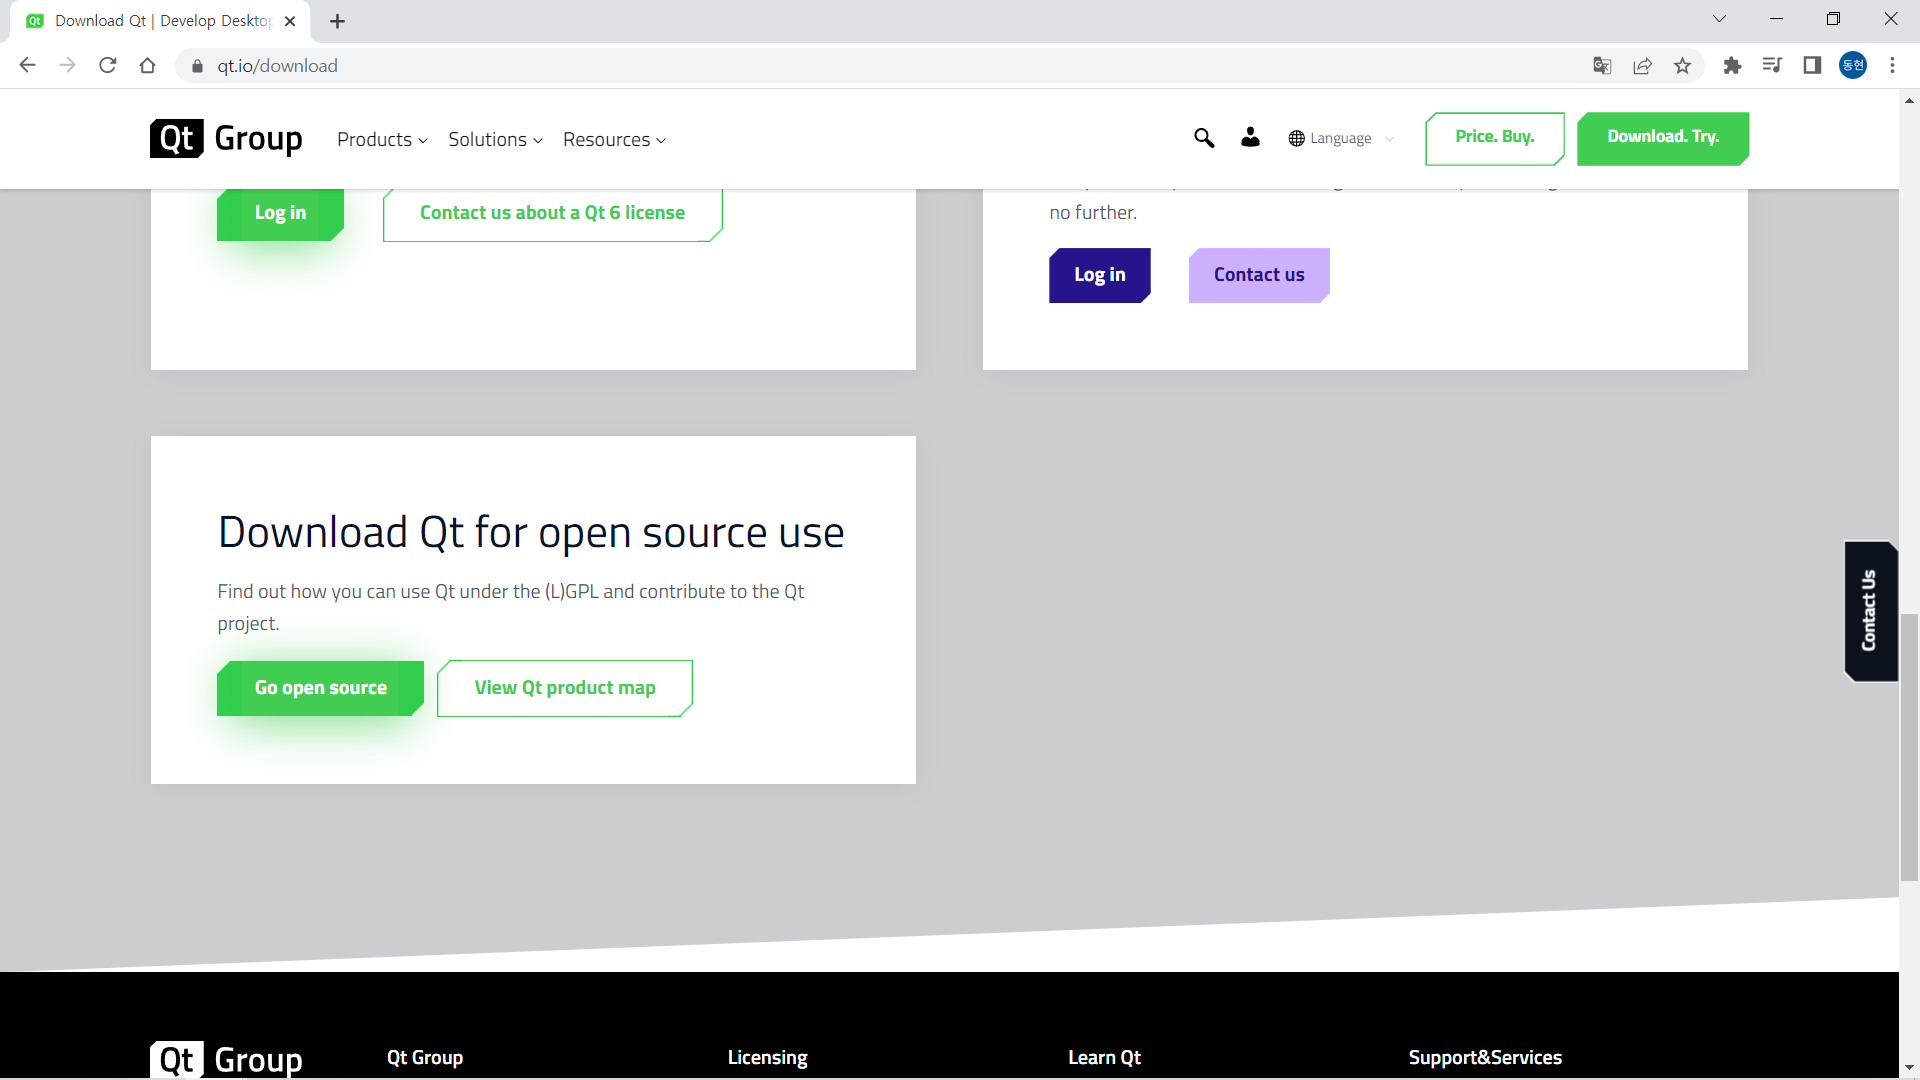
Task: Bookmark this page with star icon
Action: click(1683, 66)
